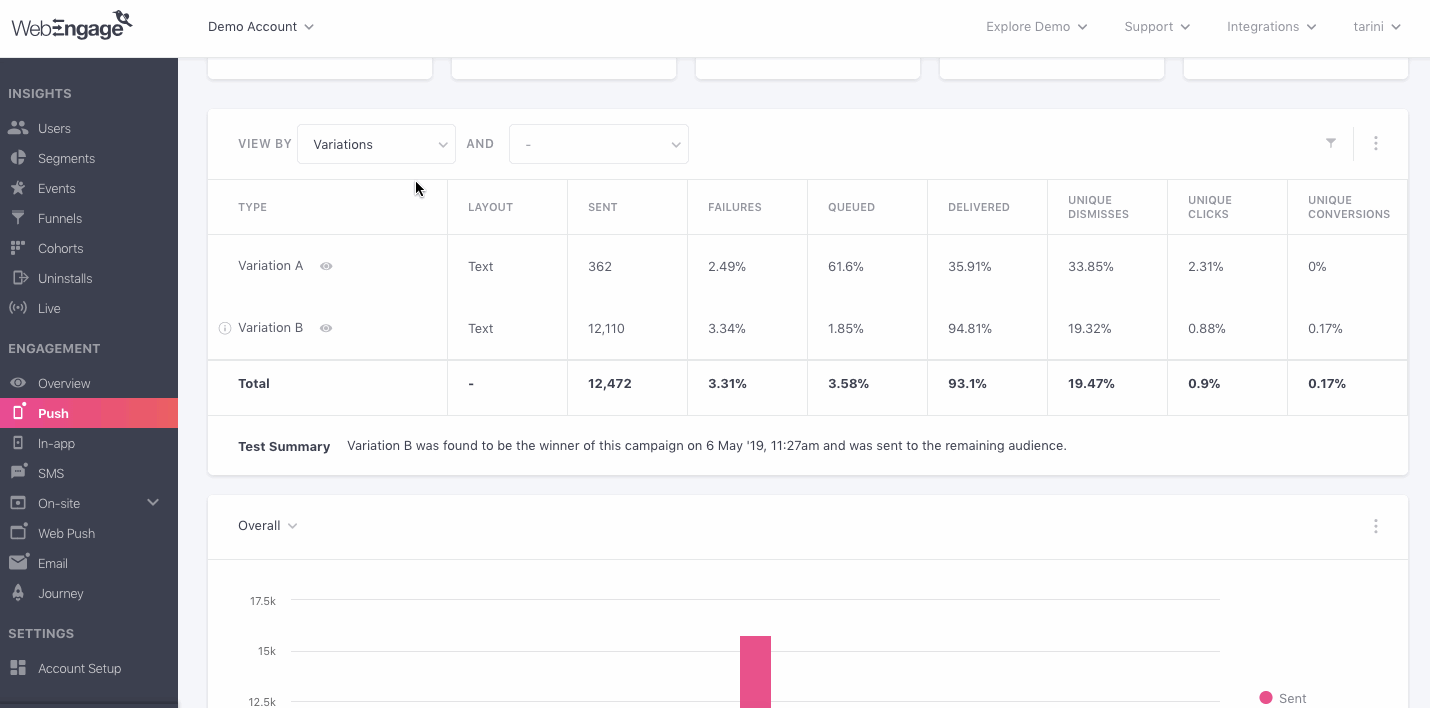
Task: Click the On-site icon
Action: pos(18,503)
